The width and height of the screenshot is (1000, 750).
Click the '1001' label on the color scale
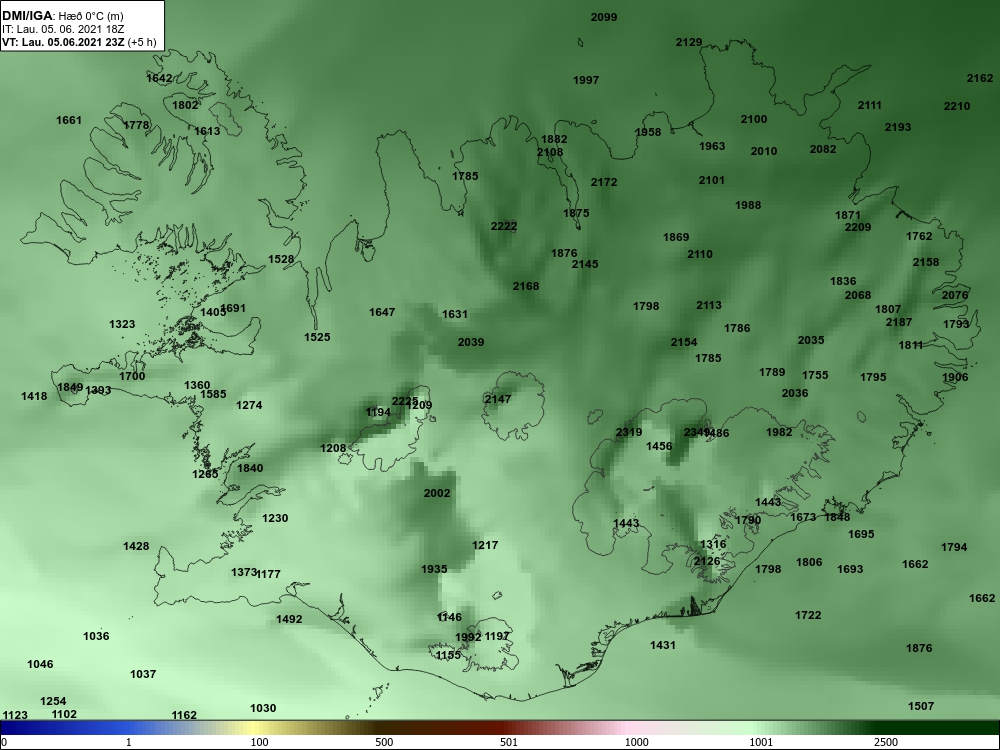pyautogui.click(x=761, y=742)
